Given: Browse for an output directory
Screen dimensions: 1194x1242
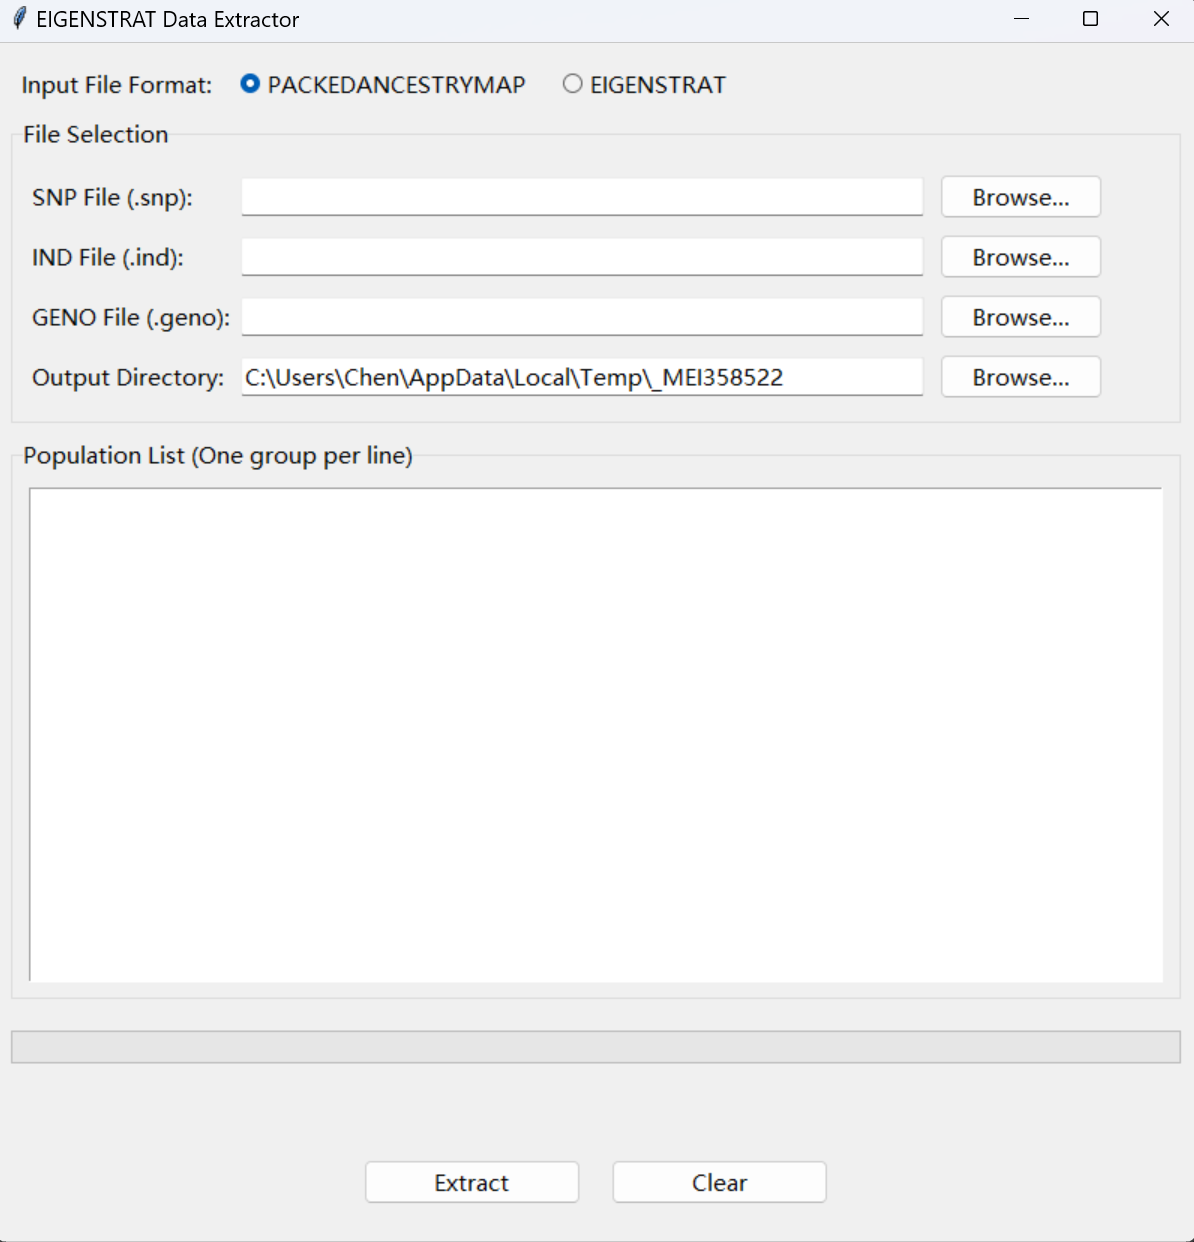Looking at the screenshot, I should click(1020, 377).
